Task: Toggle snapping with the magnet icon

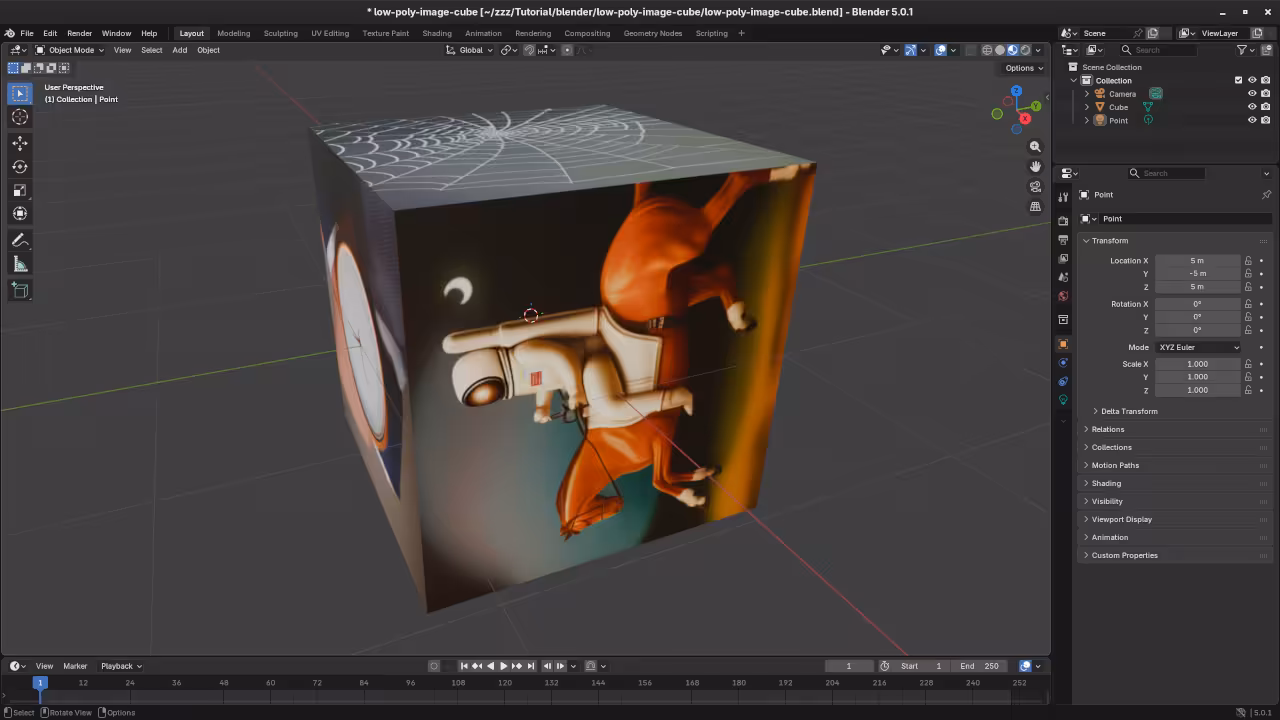Action: tap(528, 50)
